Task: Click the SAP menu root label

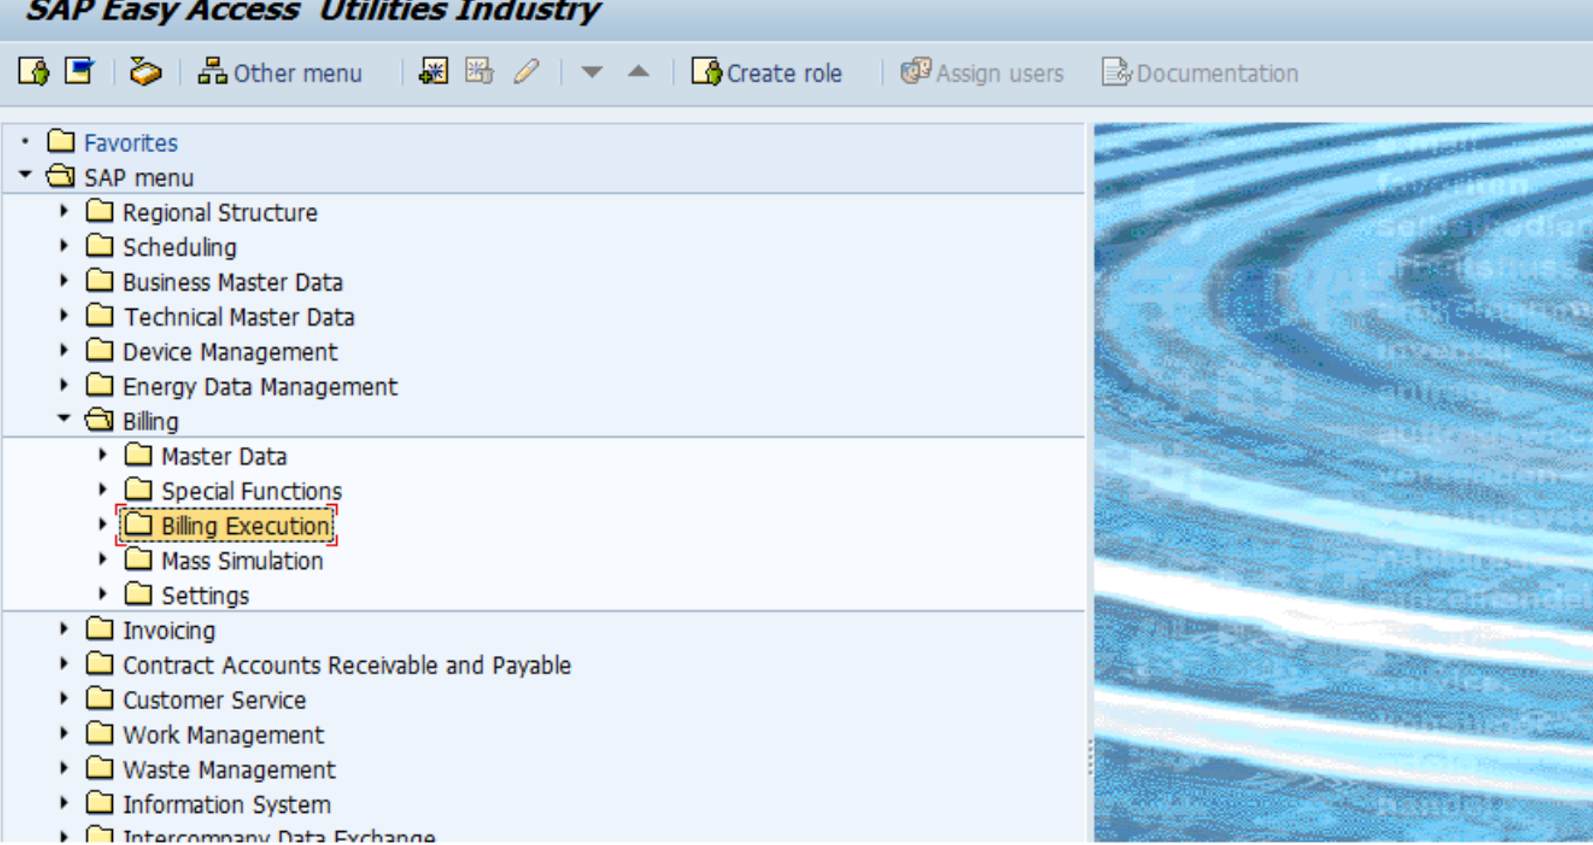Action: coord(139,178)
